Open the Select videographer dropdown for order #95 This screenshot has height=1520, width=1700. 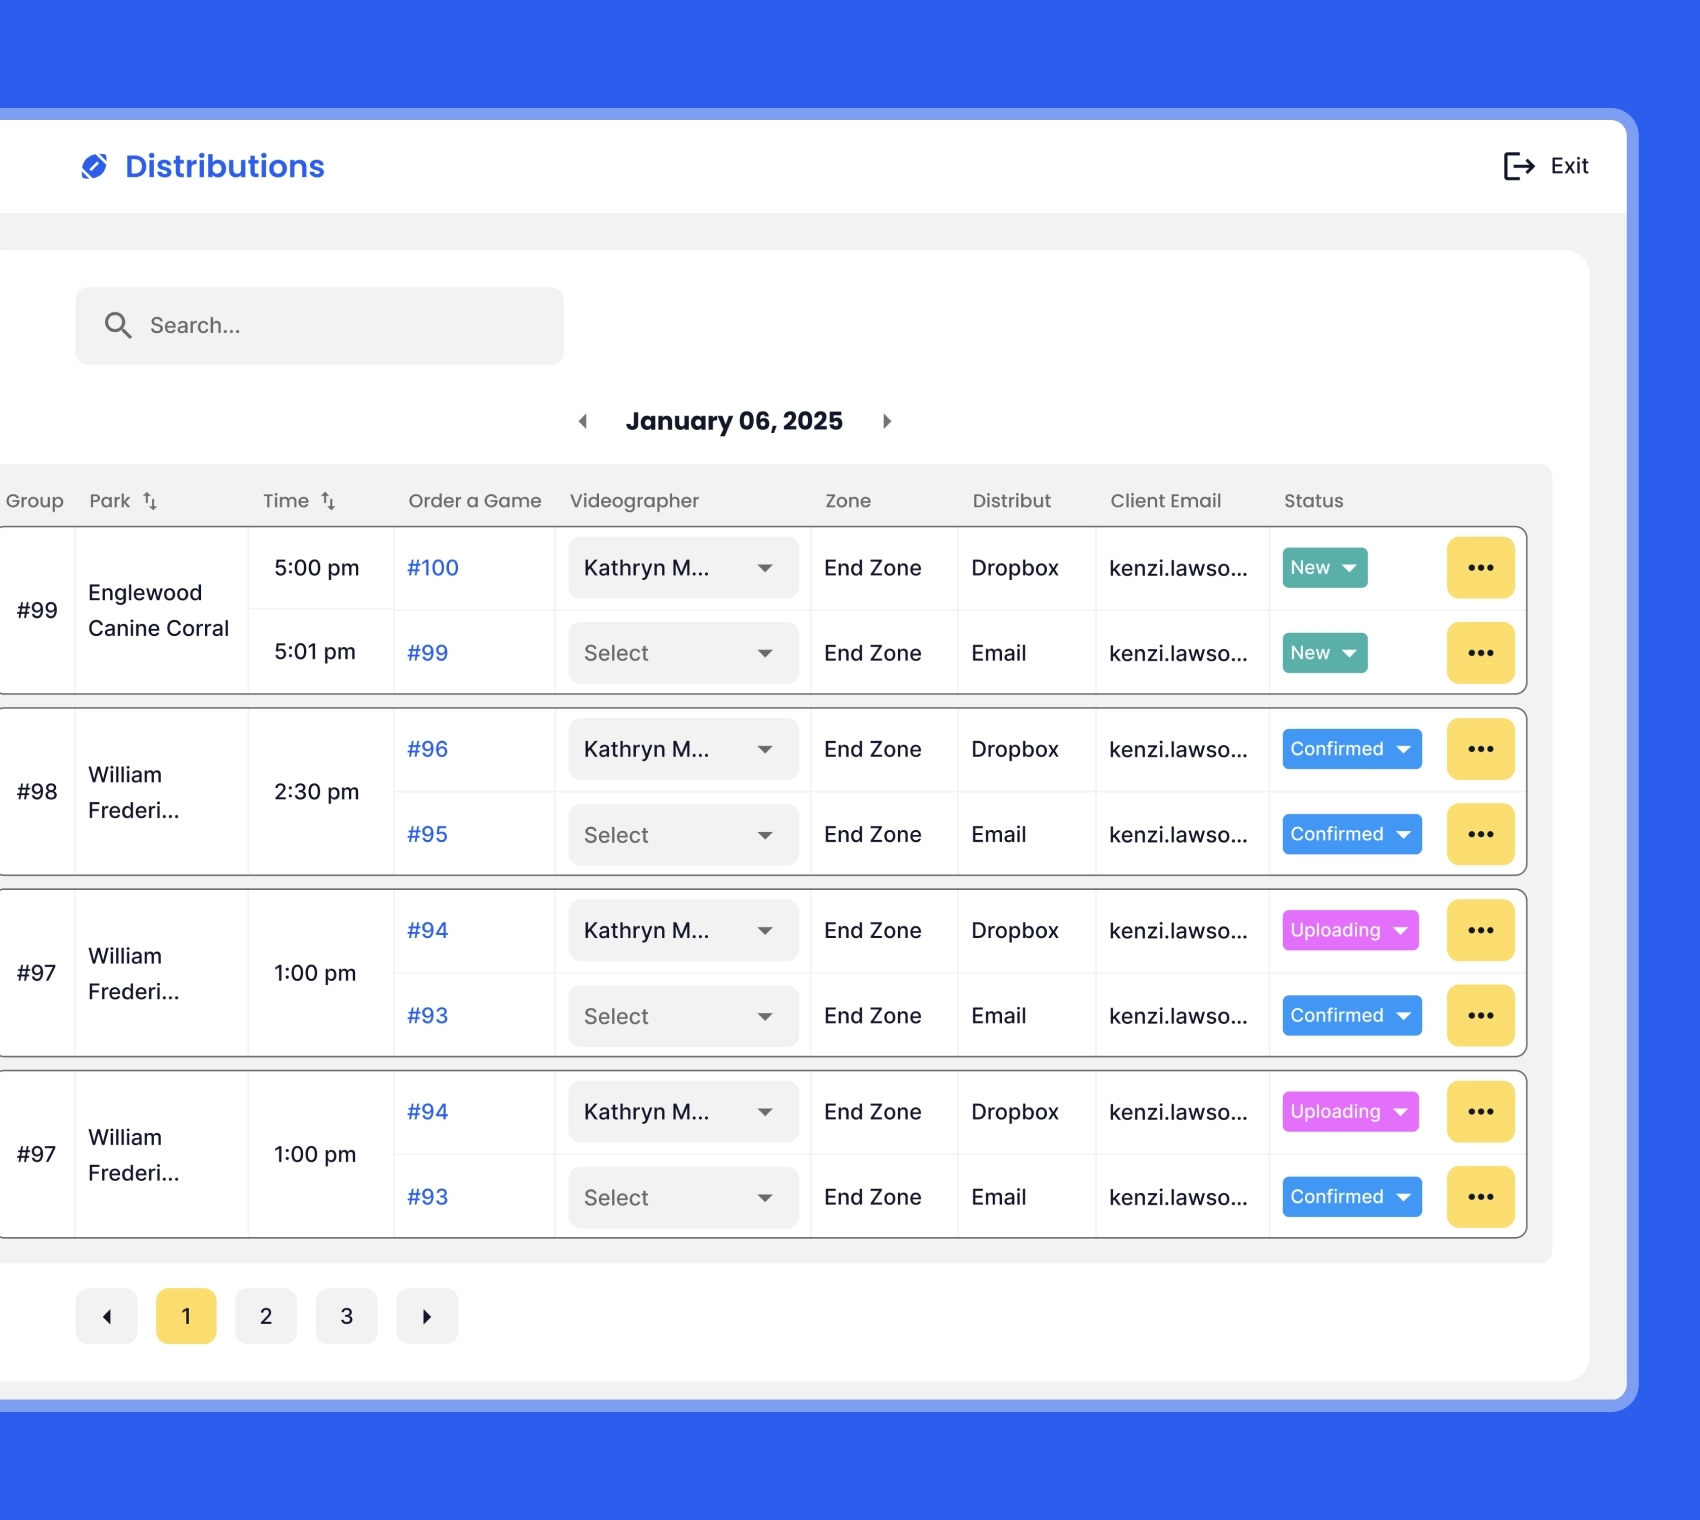(683, 835)
